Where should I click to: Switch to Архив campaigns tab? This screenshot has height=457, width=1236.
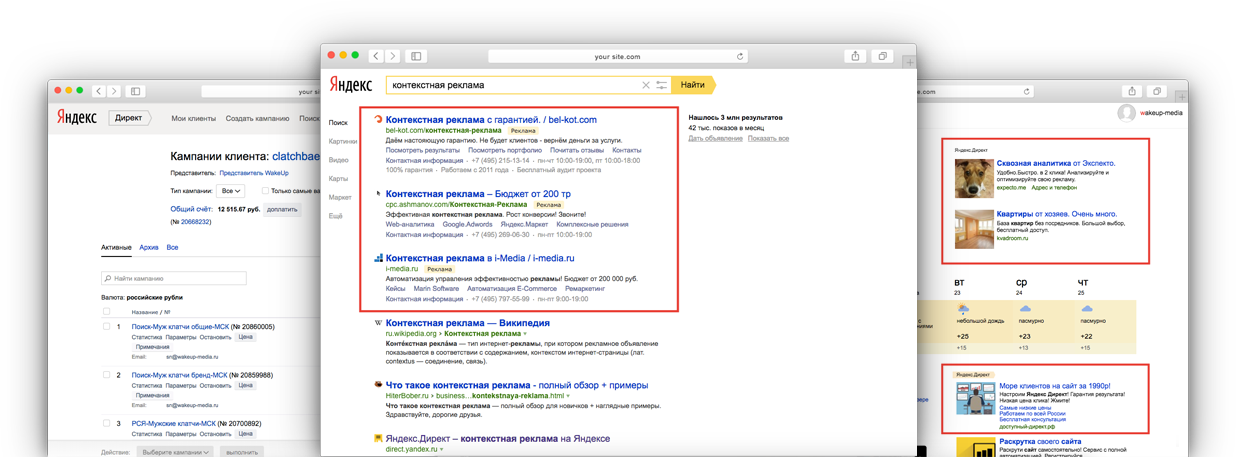pyautogui.click(x=149, y=247)
